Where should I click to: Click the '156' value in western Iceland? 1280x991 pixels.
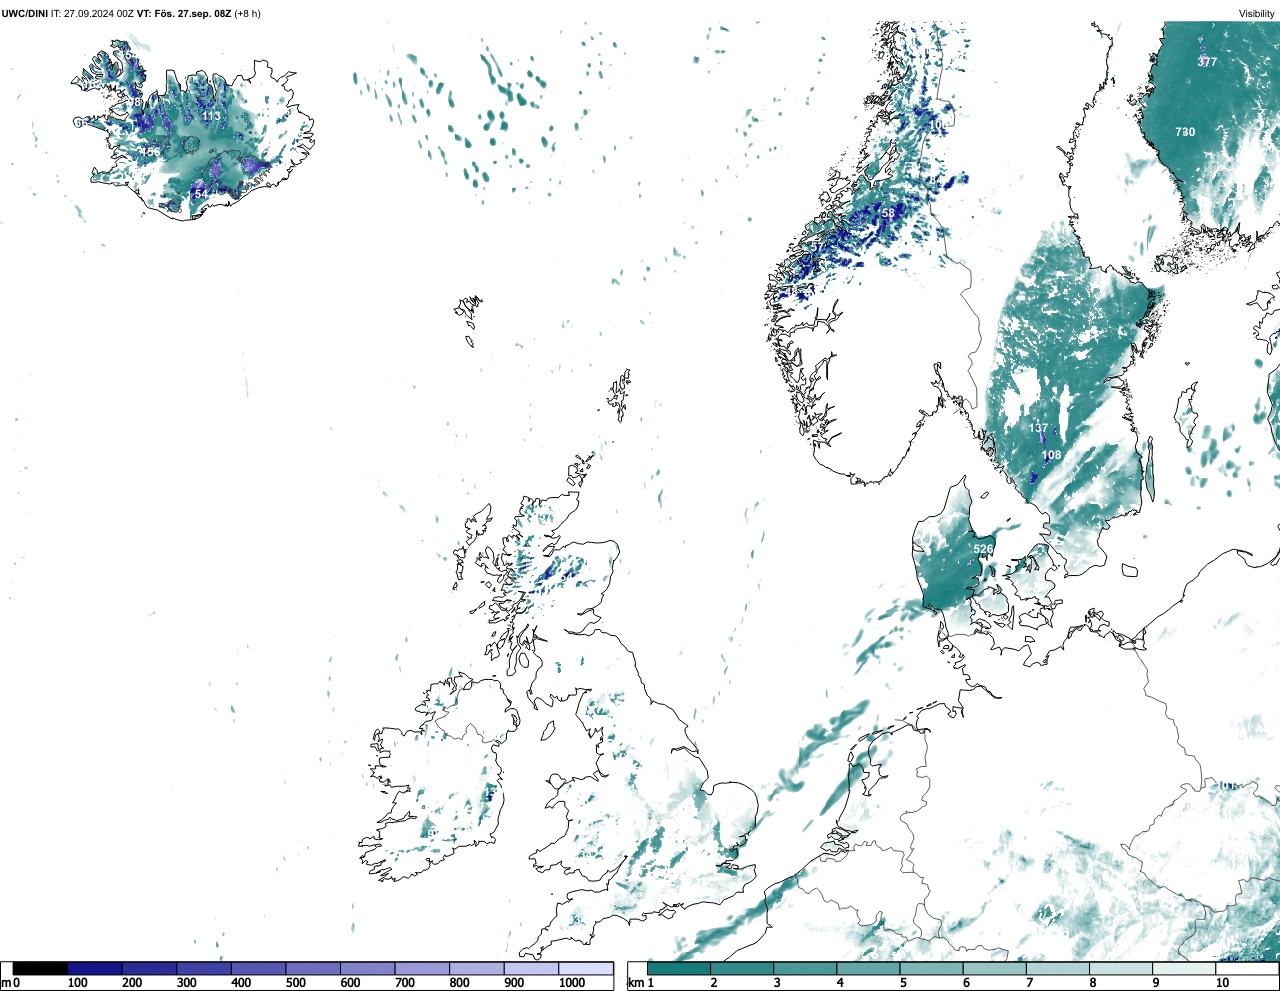[150, 152]
